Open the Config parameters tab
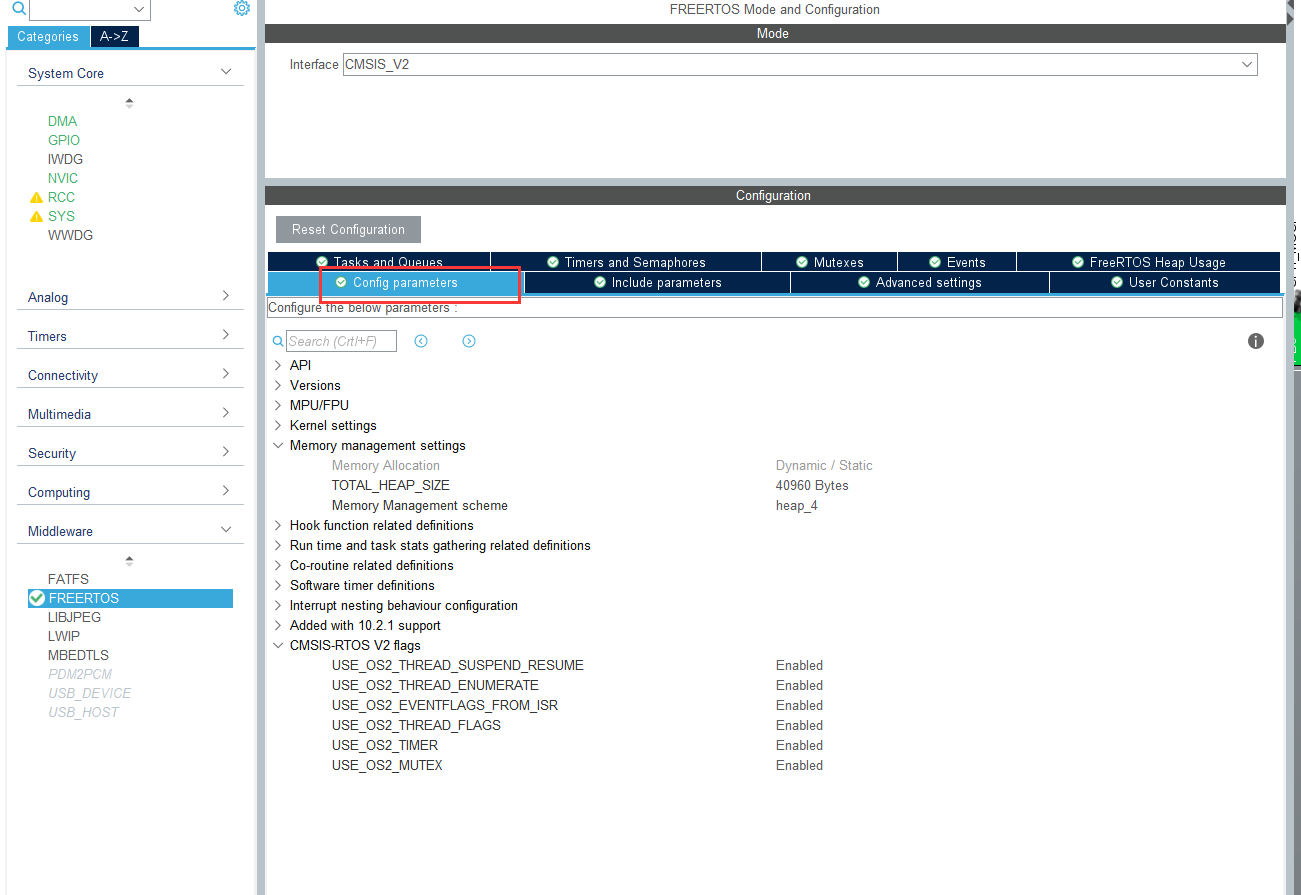The height and width of the screenshot is (895, 1301). point(396,283)
